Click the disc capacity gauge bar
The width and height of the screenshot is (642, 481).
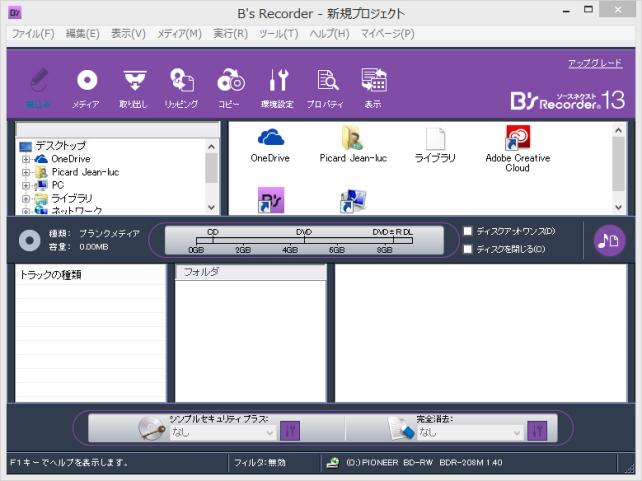pos(304,240)
